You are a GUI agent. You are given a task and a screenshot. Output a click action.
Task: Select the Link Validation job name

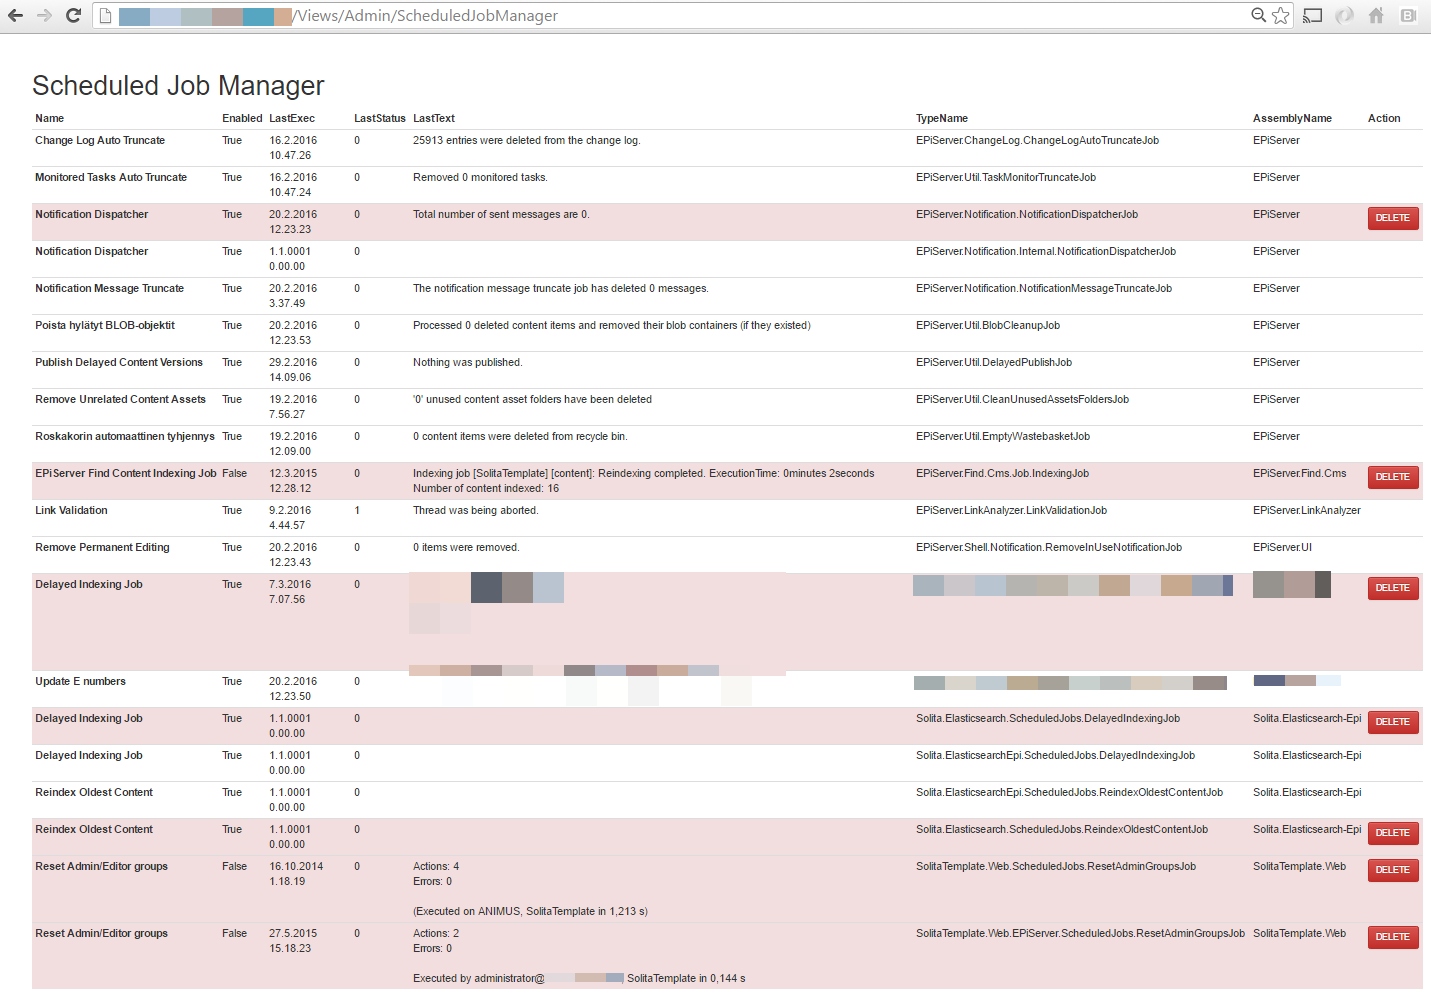71,510
